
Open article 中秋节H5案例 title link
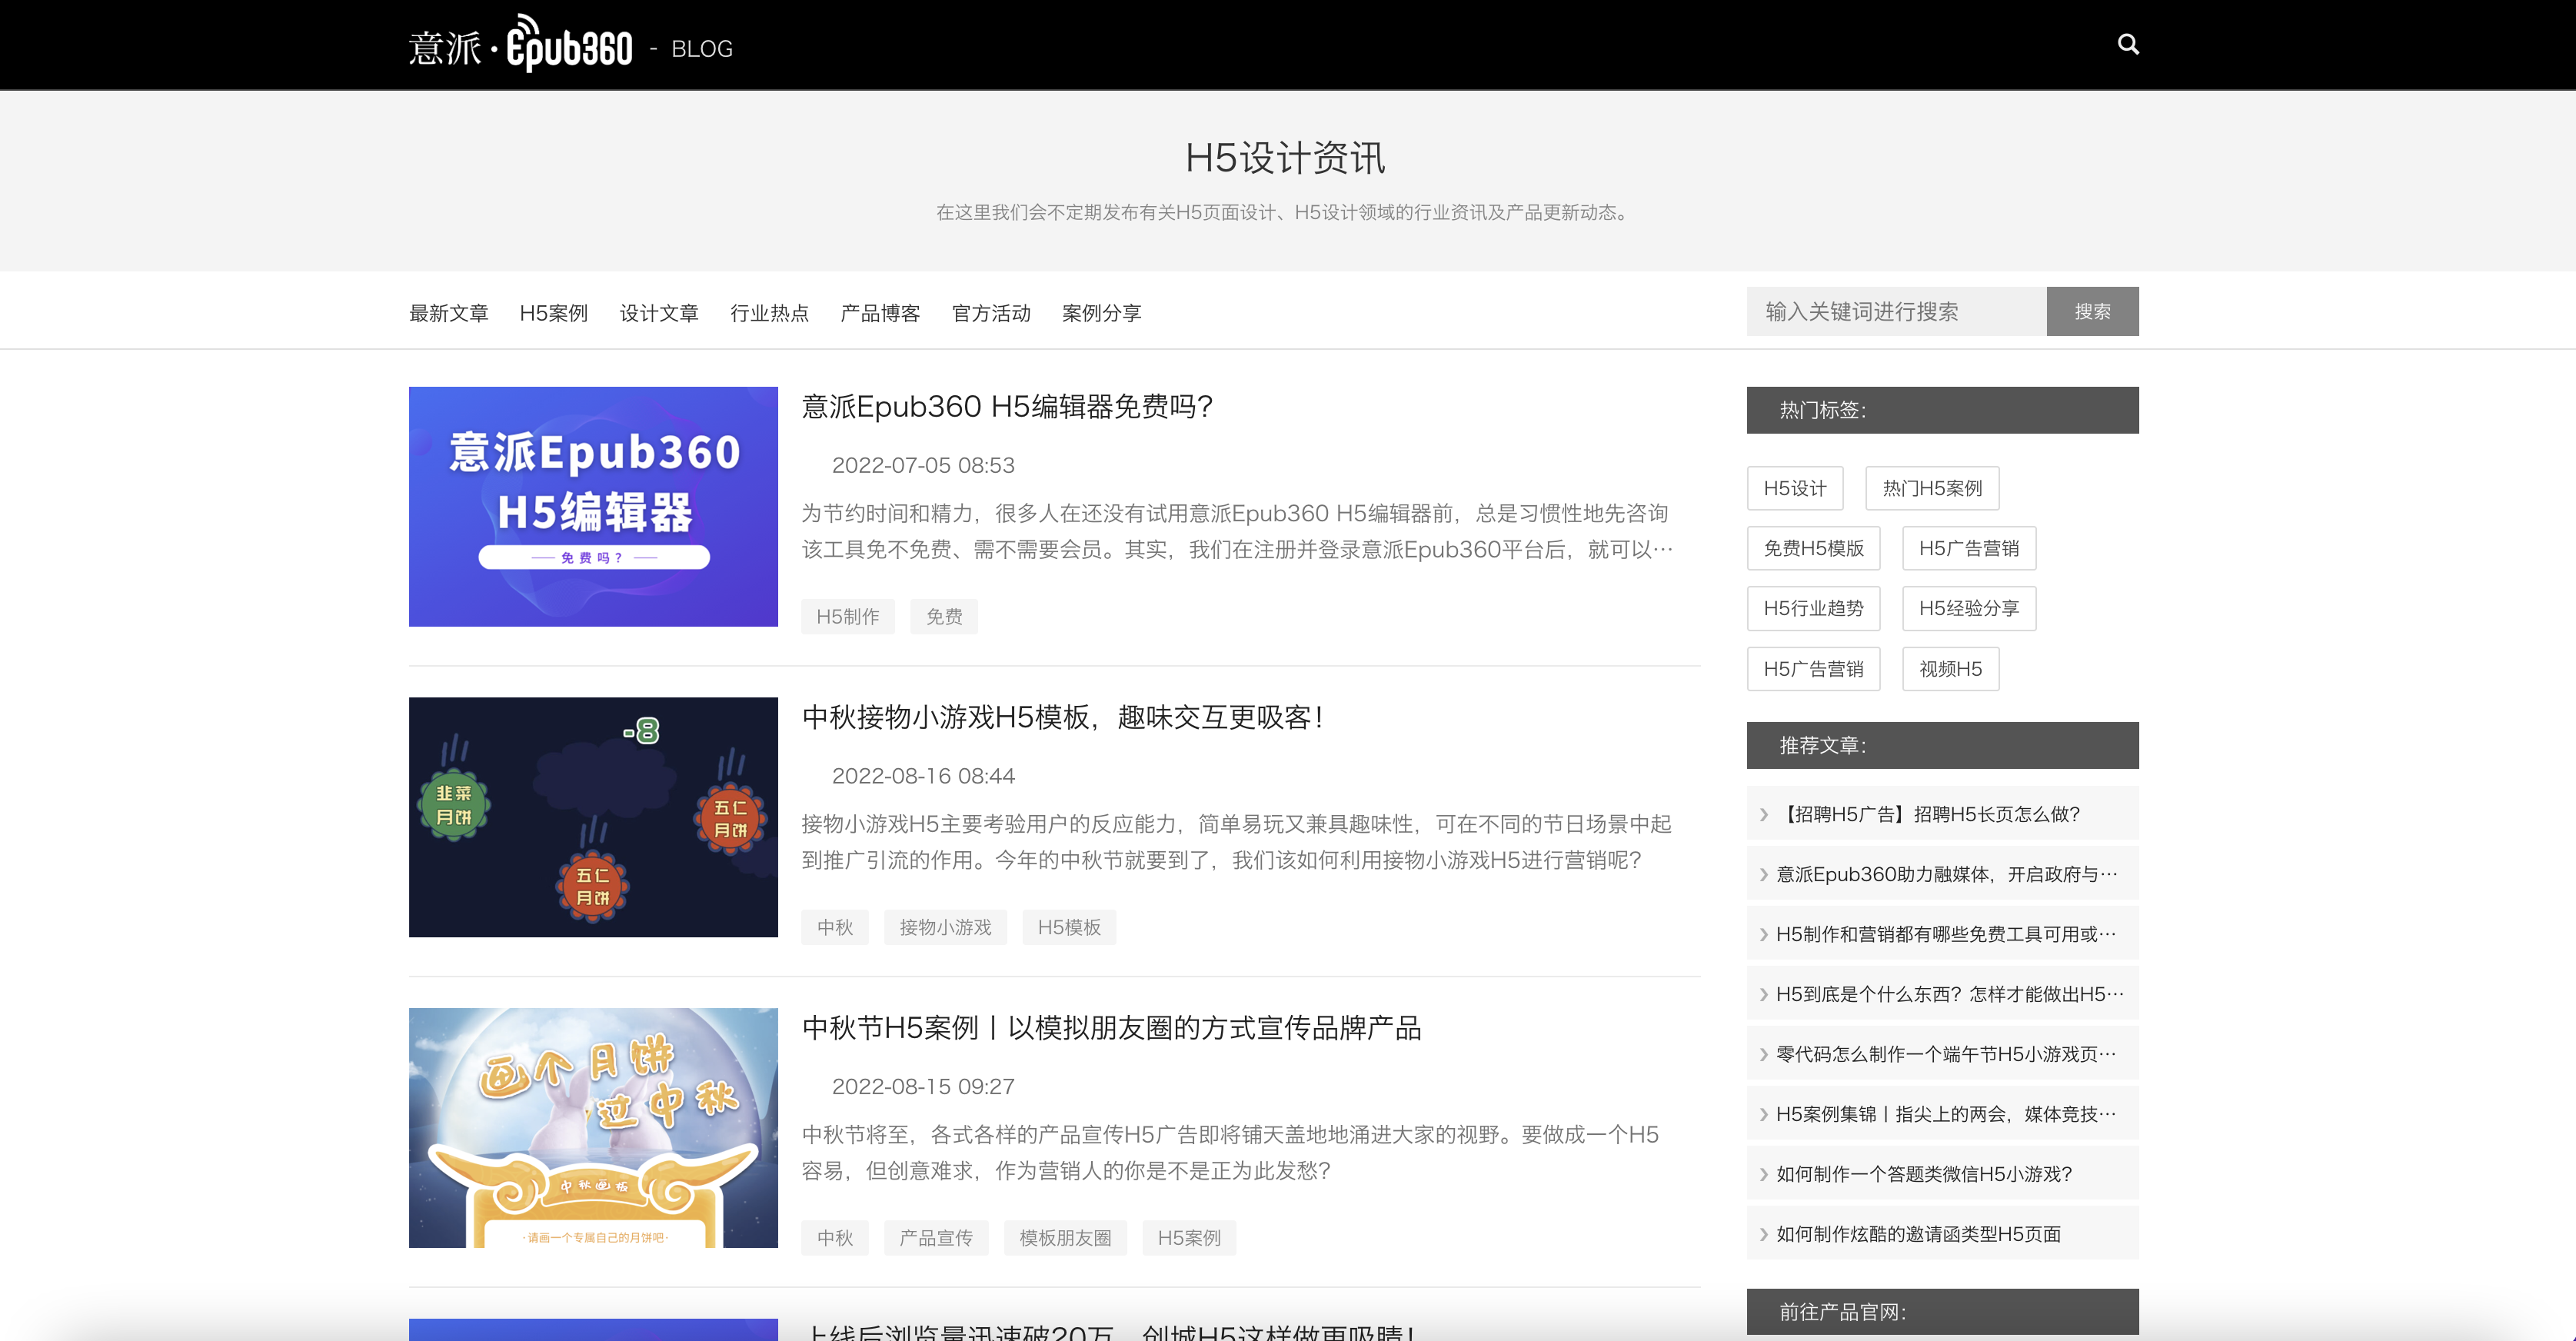click(x=1111, y=1028)
